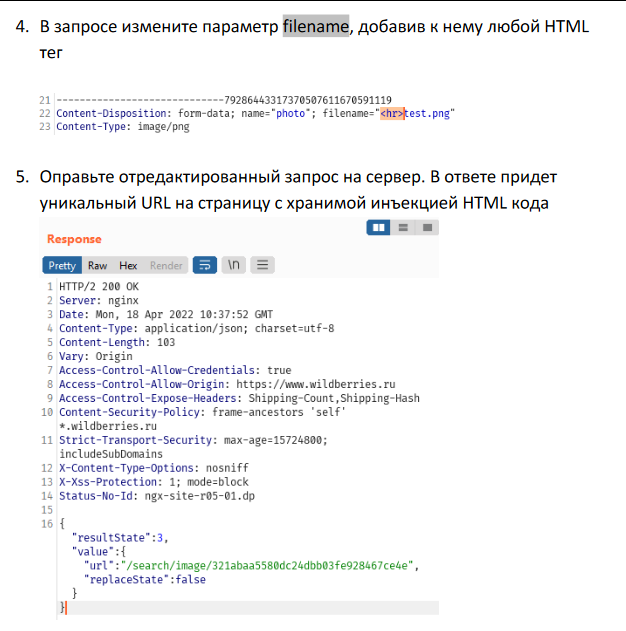Click the "replaceState":false JSON field
Image resolution: width=626 pixels, height=631 pixels.
(x=145, y=580)
